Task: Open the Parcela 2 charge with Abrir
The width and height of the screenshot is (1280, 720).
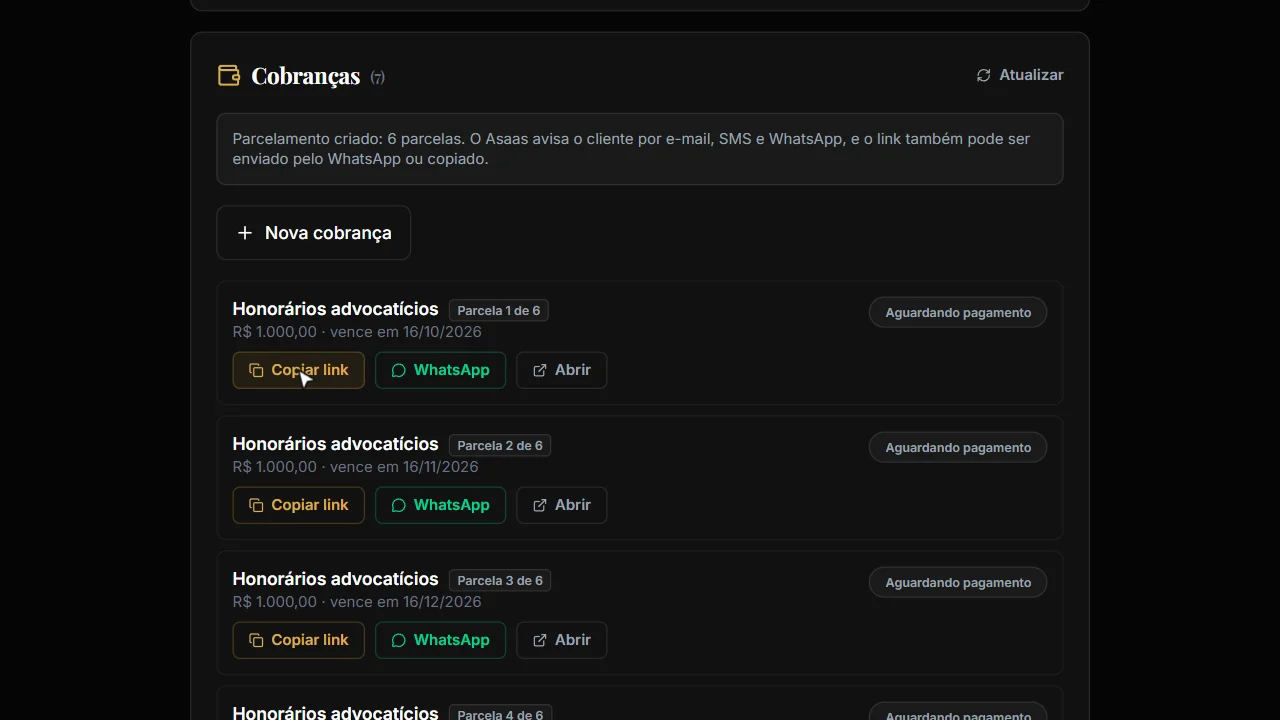Action: 561,505
